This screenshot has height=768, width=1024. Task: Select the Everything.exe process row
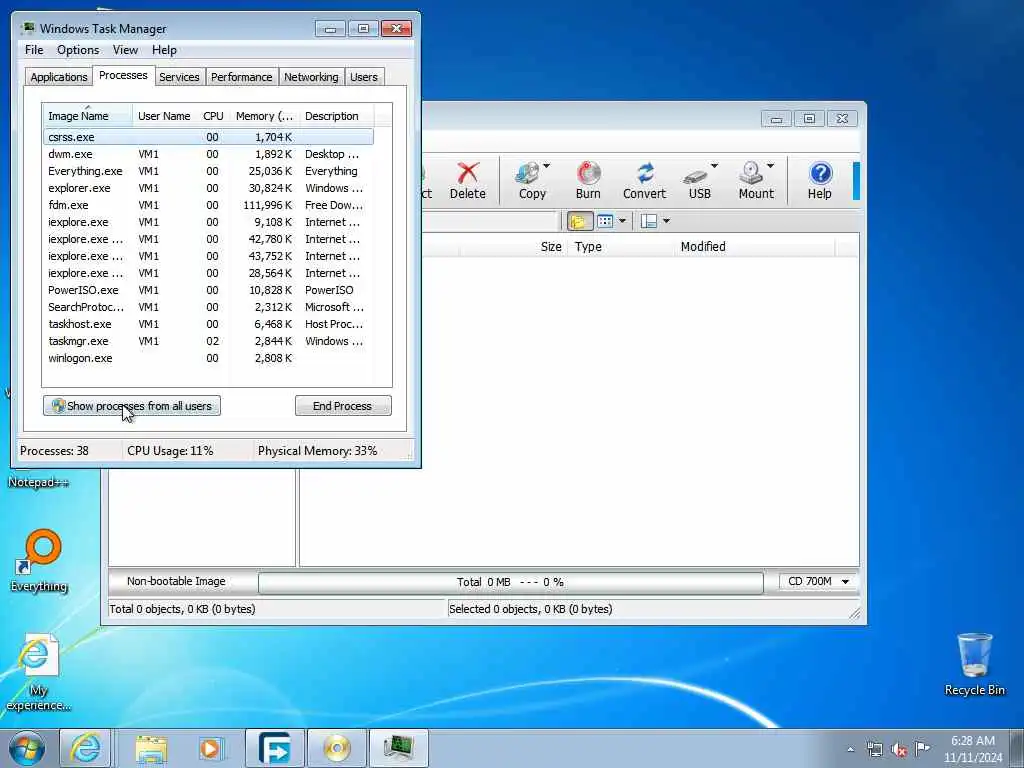click(208, 171)
